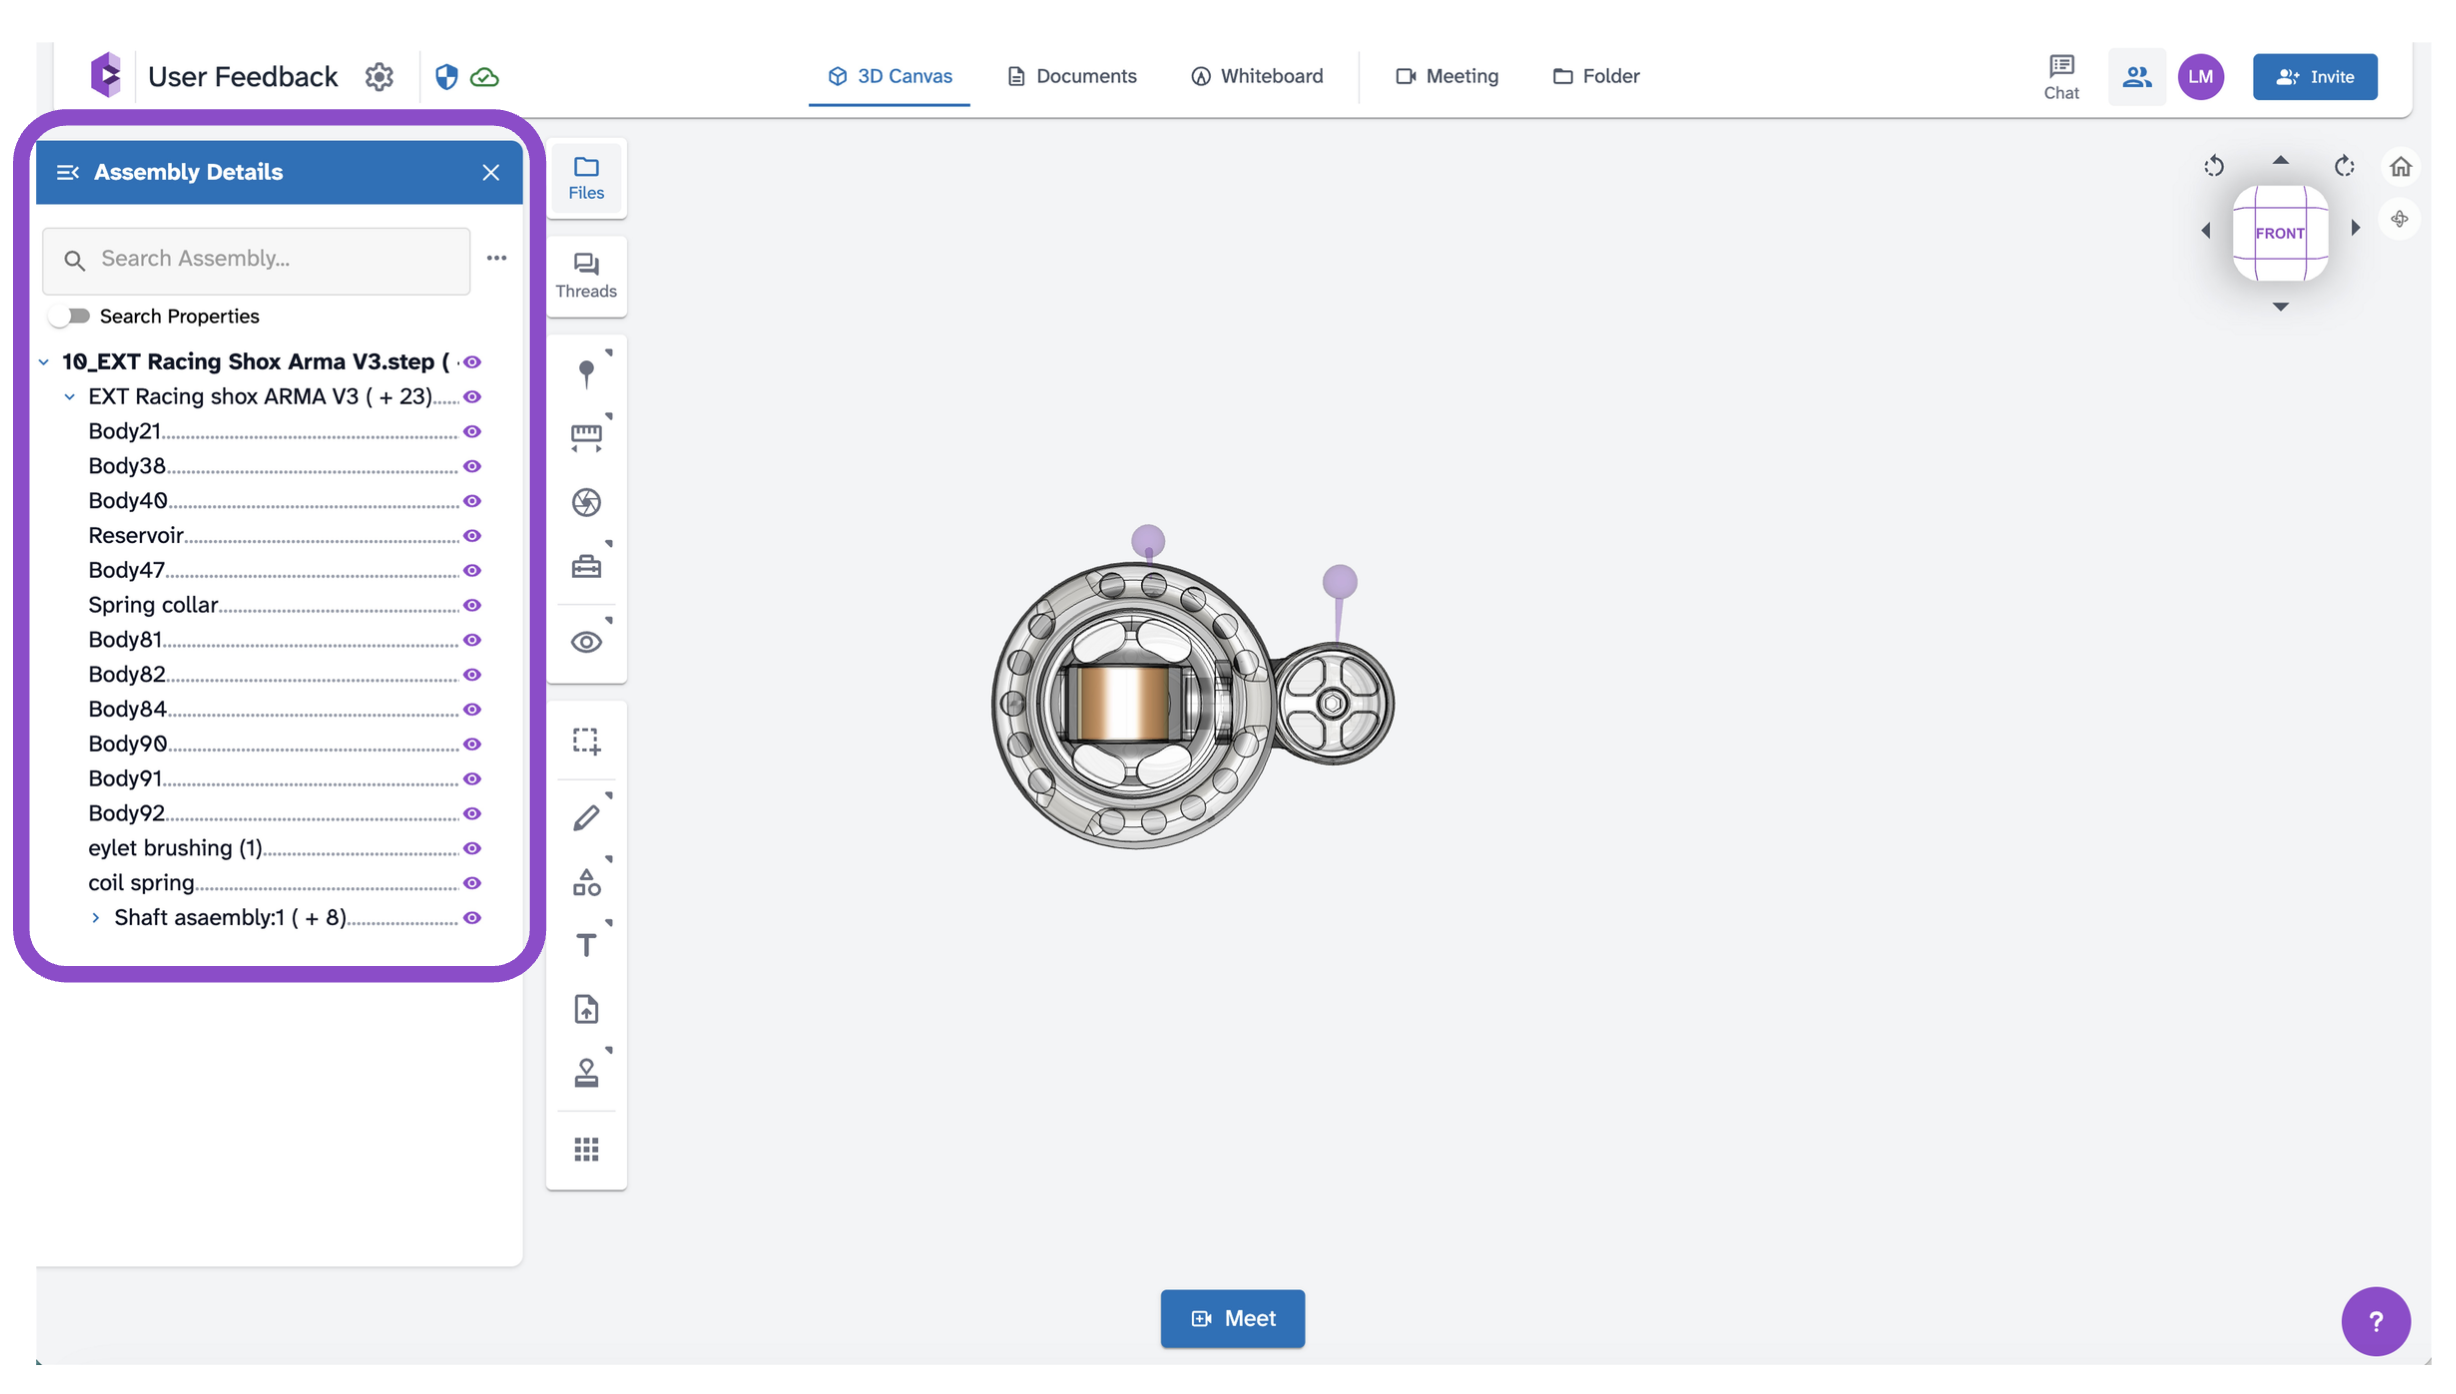Hide Body92 visibility

tap(472, 814)
